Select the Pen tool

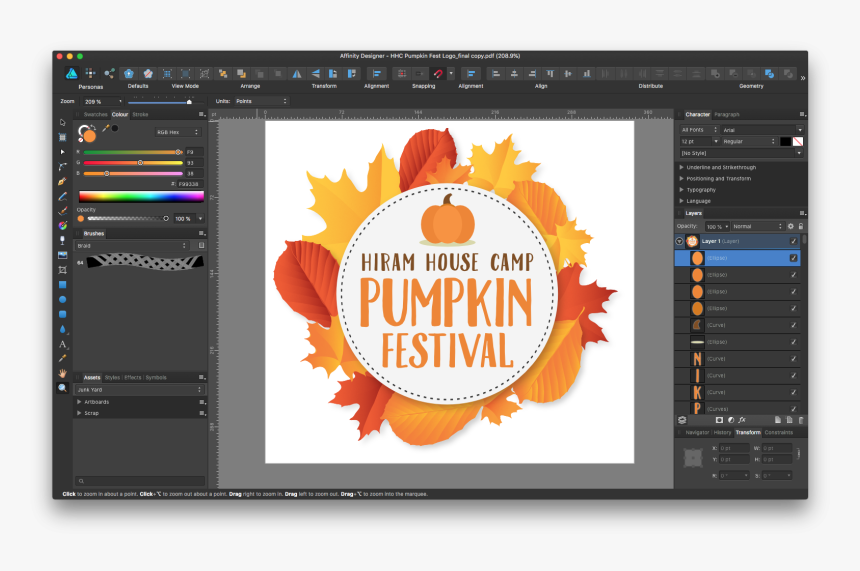point(63,181)
